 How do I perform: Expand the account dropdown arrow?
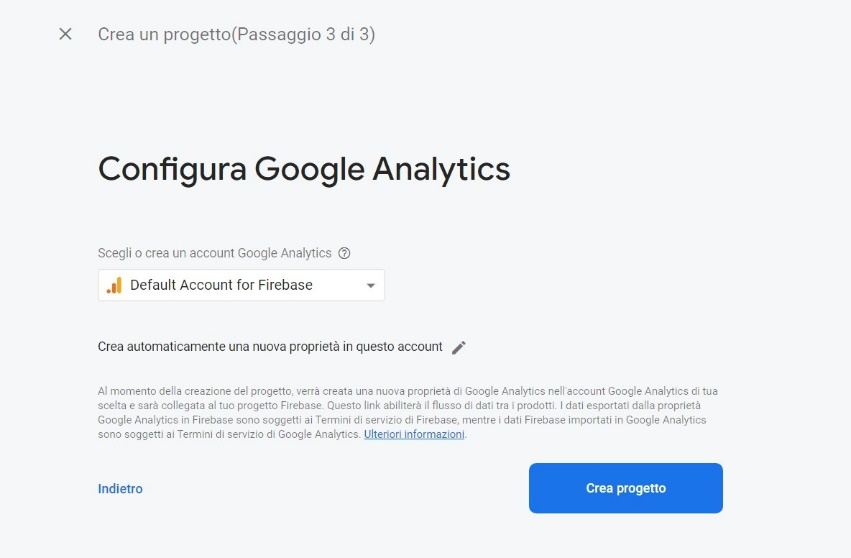click(x=371, y=286)
